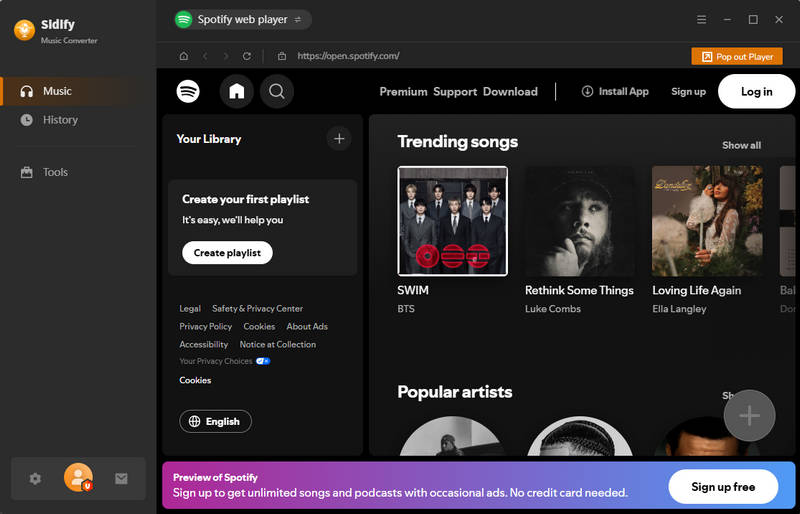
Task: Click the Rethink Some Things title
Action: [x=579, y=290]
